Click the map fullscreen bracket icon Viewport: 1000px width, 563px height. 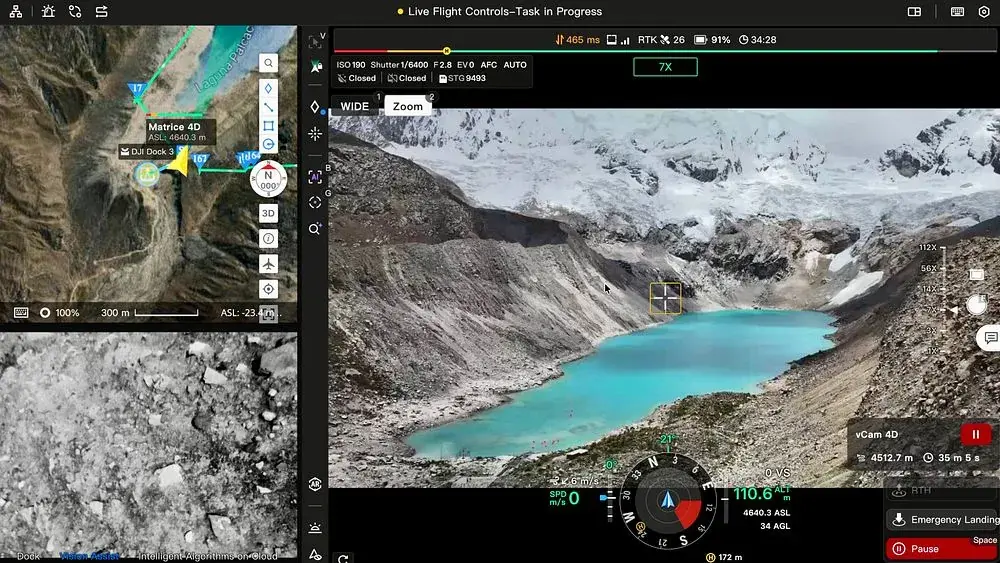pyautogui.click(x=268, y=314)
